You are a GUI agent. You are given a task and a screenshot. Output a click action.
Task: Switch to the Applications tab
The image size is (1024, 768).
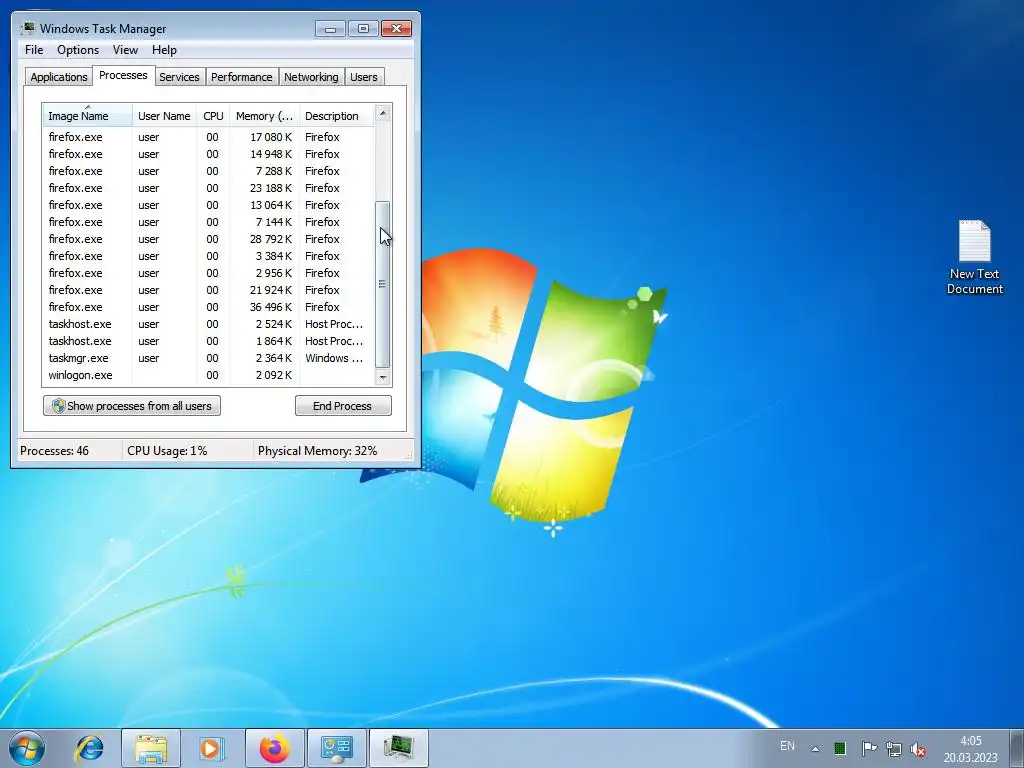(59, 76)
